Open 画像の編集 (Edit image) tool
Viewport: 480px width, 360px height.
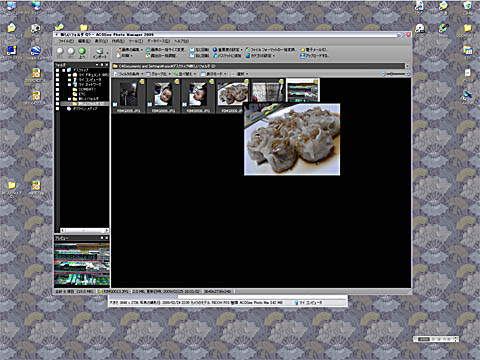tap(129, 50)
